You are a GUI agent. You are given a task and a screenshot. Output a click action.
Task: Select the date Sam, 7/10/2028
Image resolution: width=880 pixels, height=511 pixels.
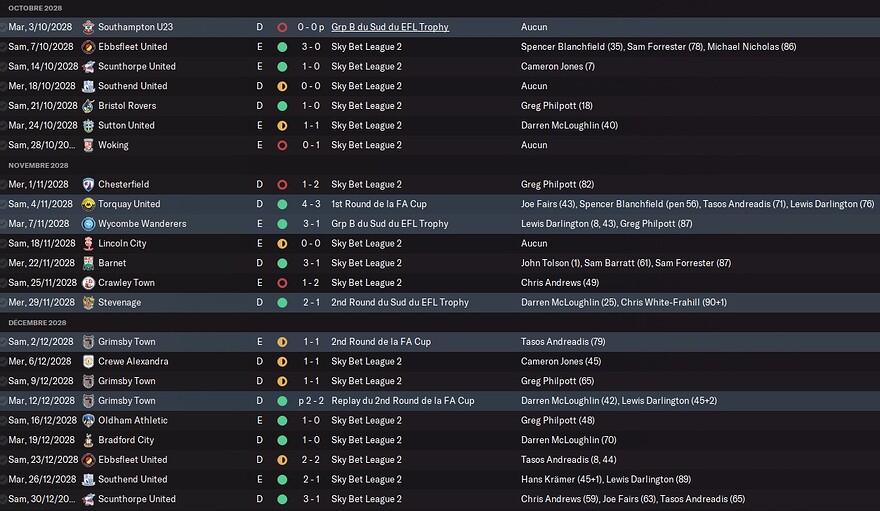(40, 47)
